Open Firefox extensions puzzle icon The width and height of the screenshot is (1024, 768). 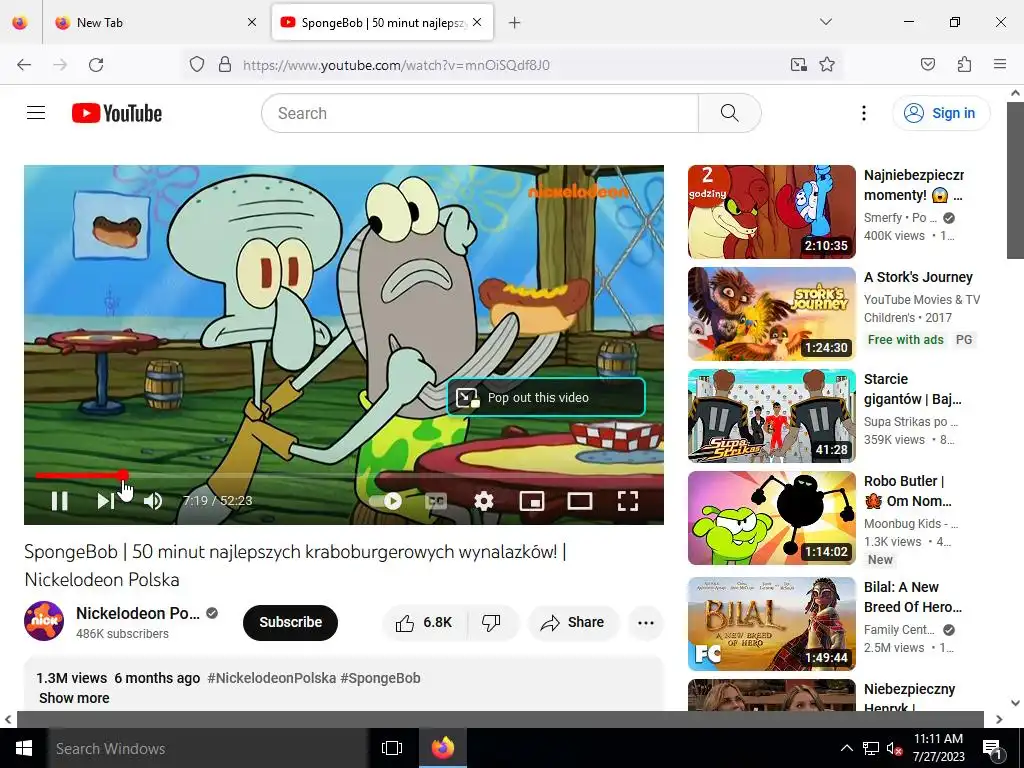pyautogui.click(x=964, y=64)
